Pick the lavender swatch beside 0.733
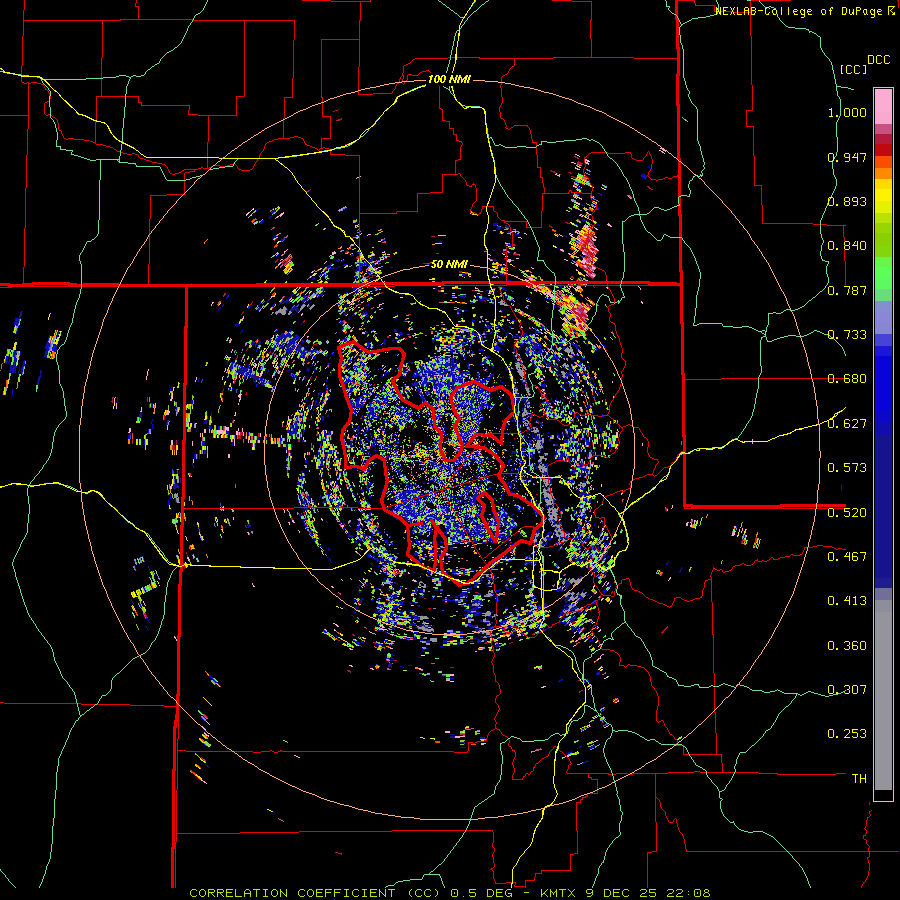 tap(883, 317)
